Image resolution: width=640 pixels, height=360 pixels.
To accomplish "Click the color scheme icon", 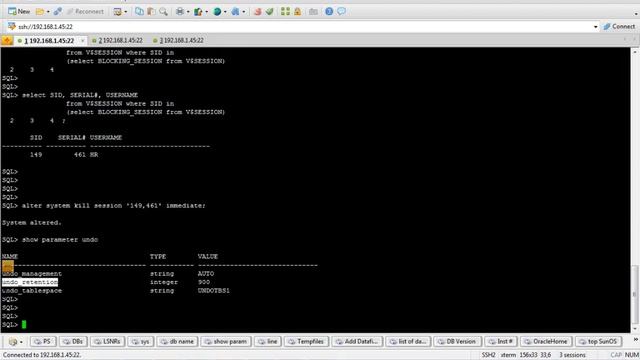I will [x=198, y=11].
